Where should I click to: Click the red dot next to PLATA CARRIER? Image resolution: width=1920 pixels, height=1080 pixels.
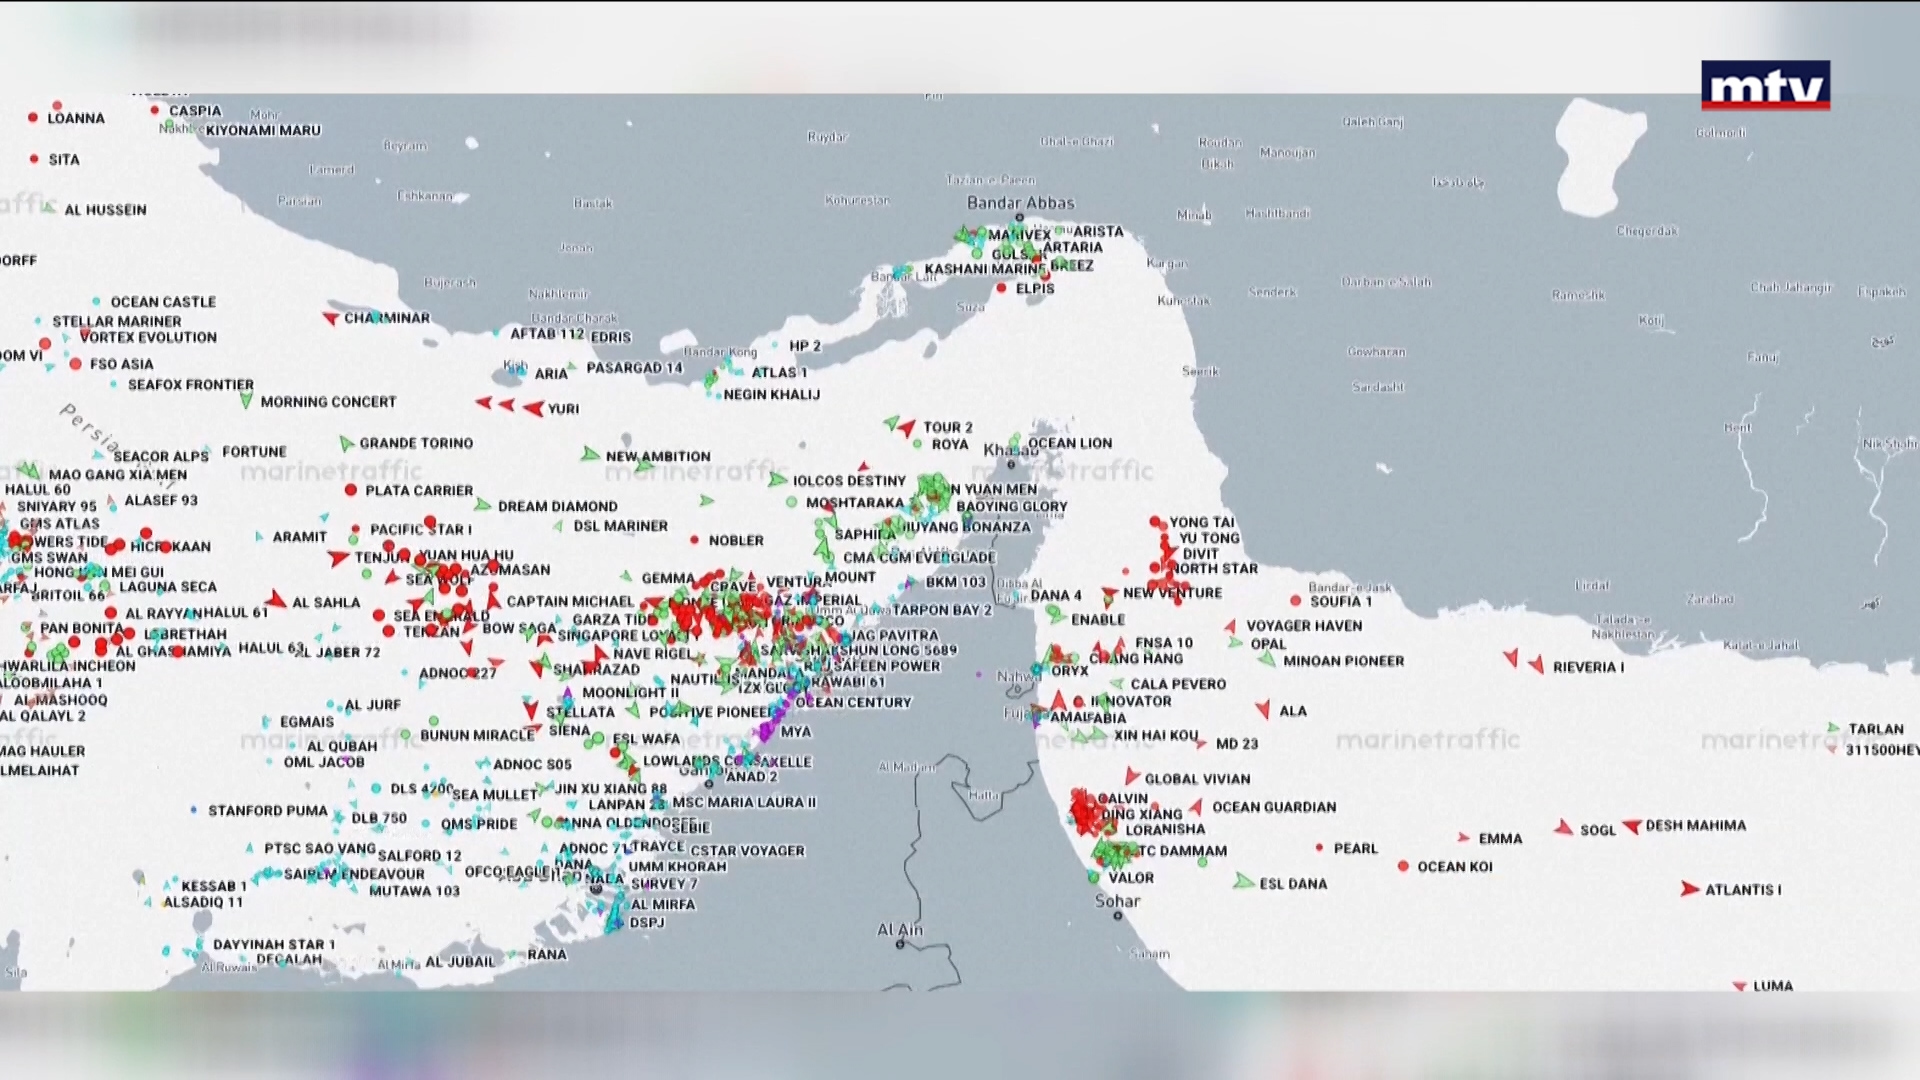click(351, 490)
